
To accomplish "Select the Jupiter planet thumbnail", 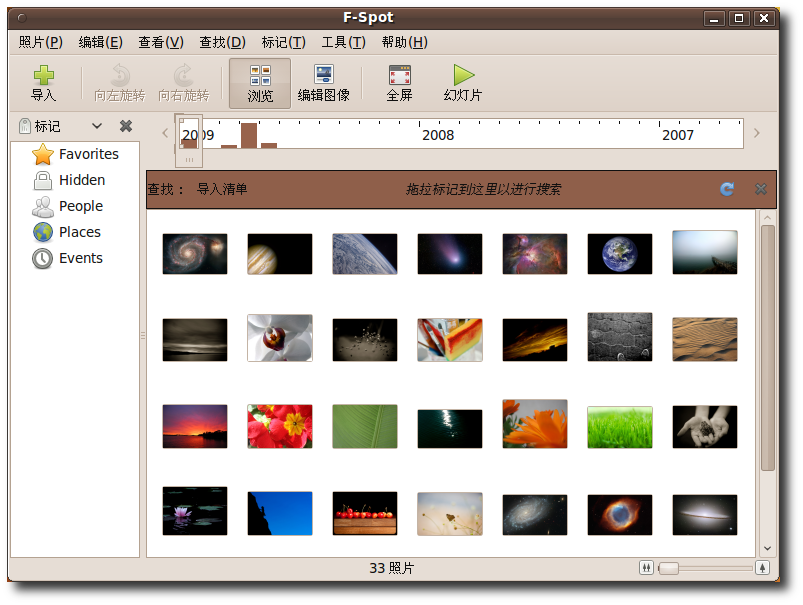I will pos(280,254).
